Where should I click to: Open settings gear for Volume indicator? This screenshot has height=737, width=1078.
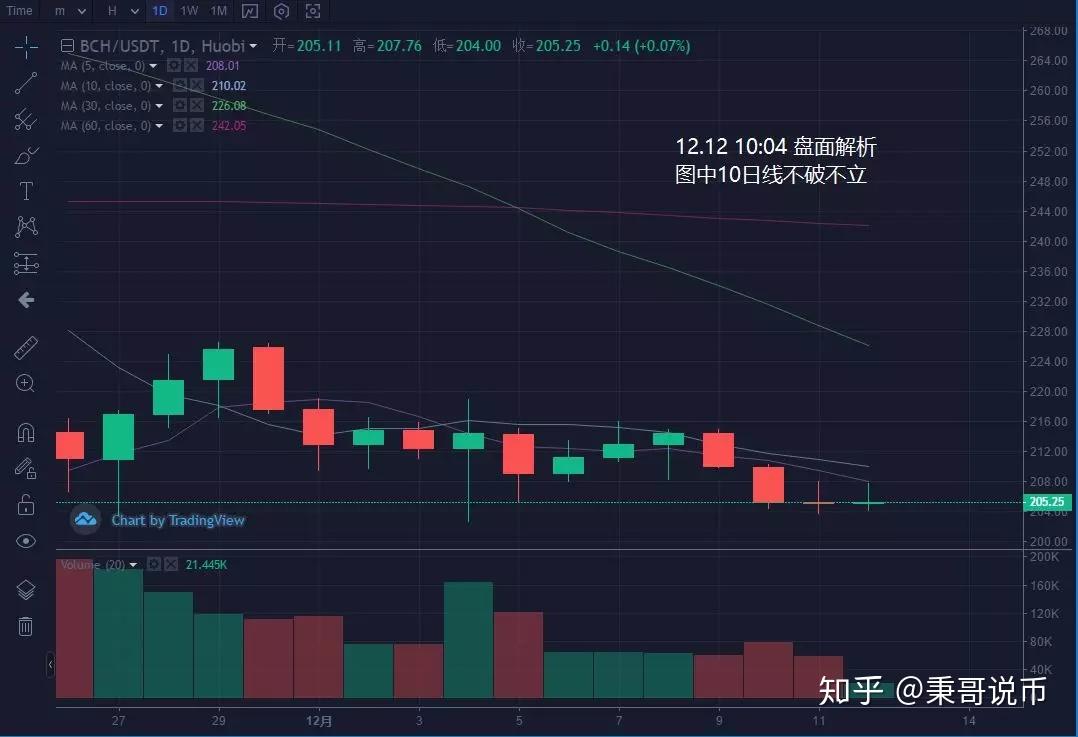[154, 564]
